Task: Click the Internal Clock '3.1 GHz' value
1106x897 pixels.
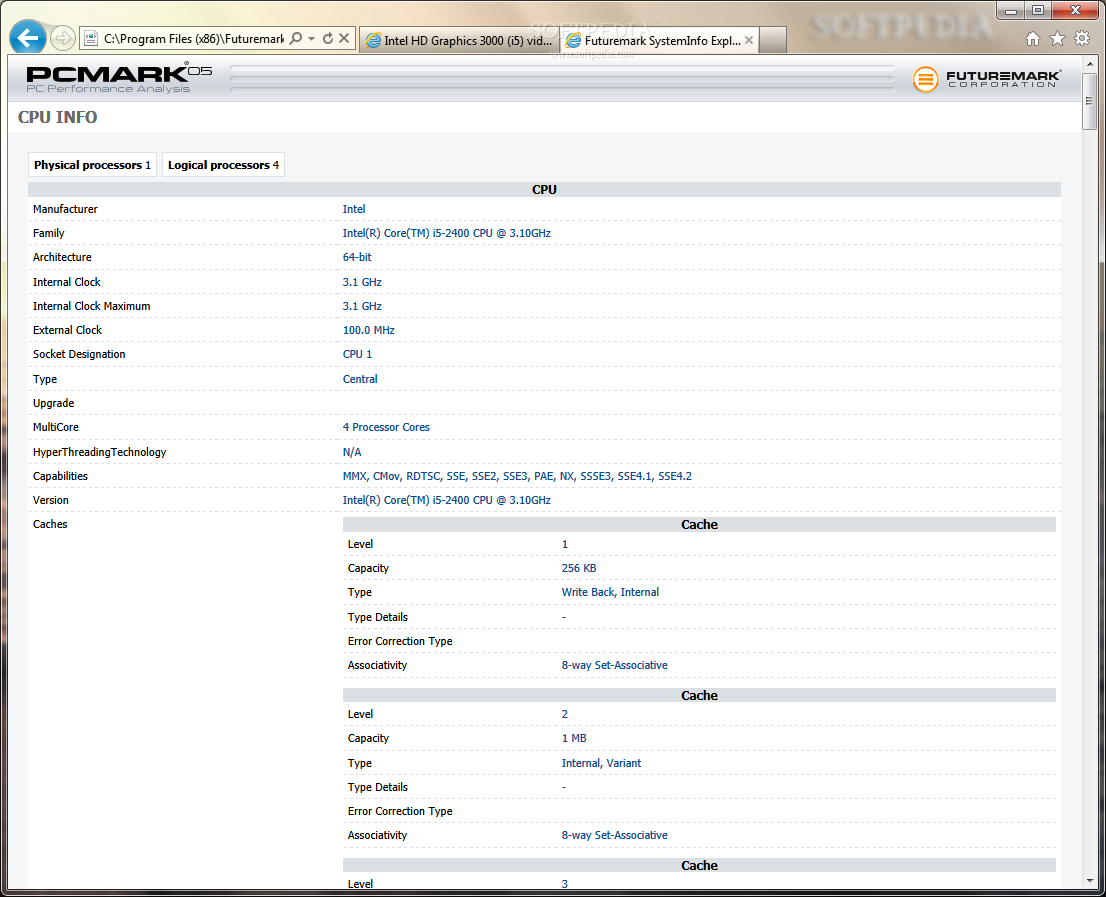Action: 362,282
